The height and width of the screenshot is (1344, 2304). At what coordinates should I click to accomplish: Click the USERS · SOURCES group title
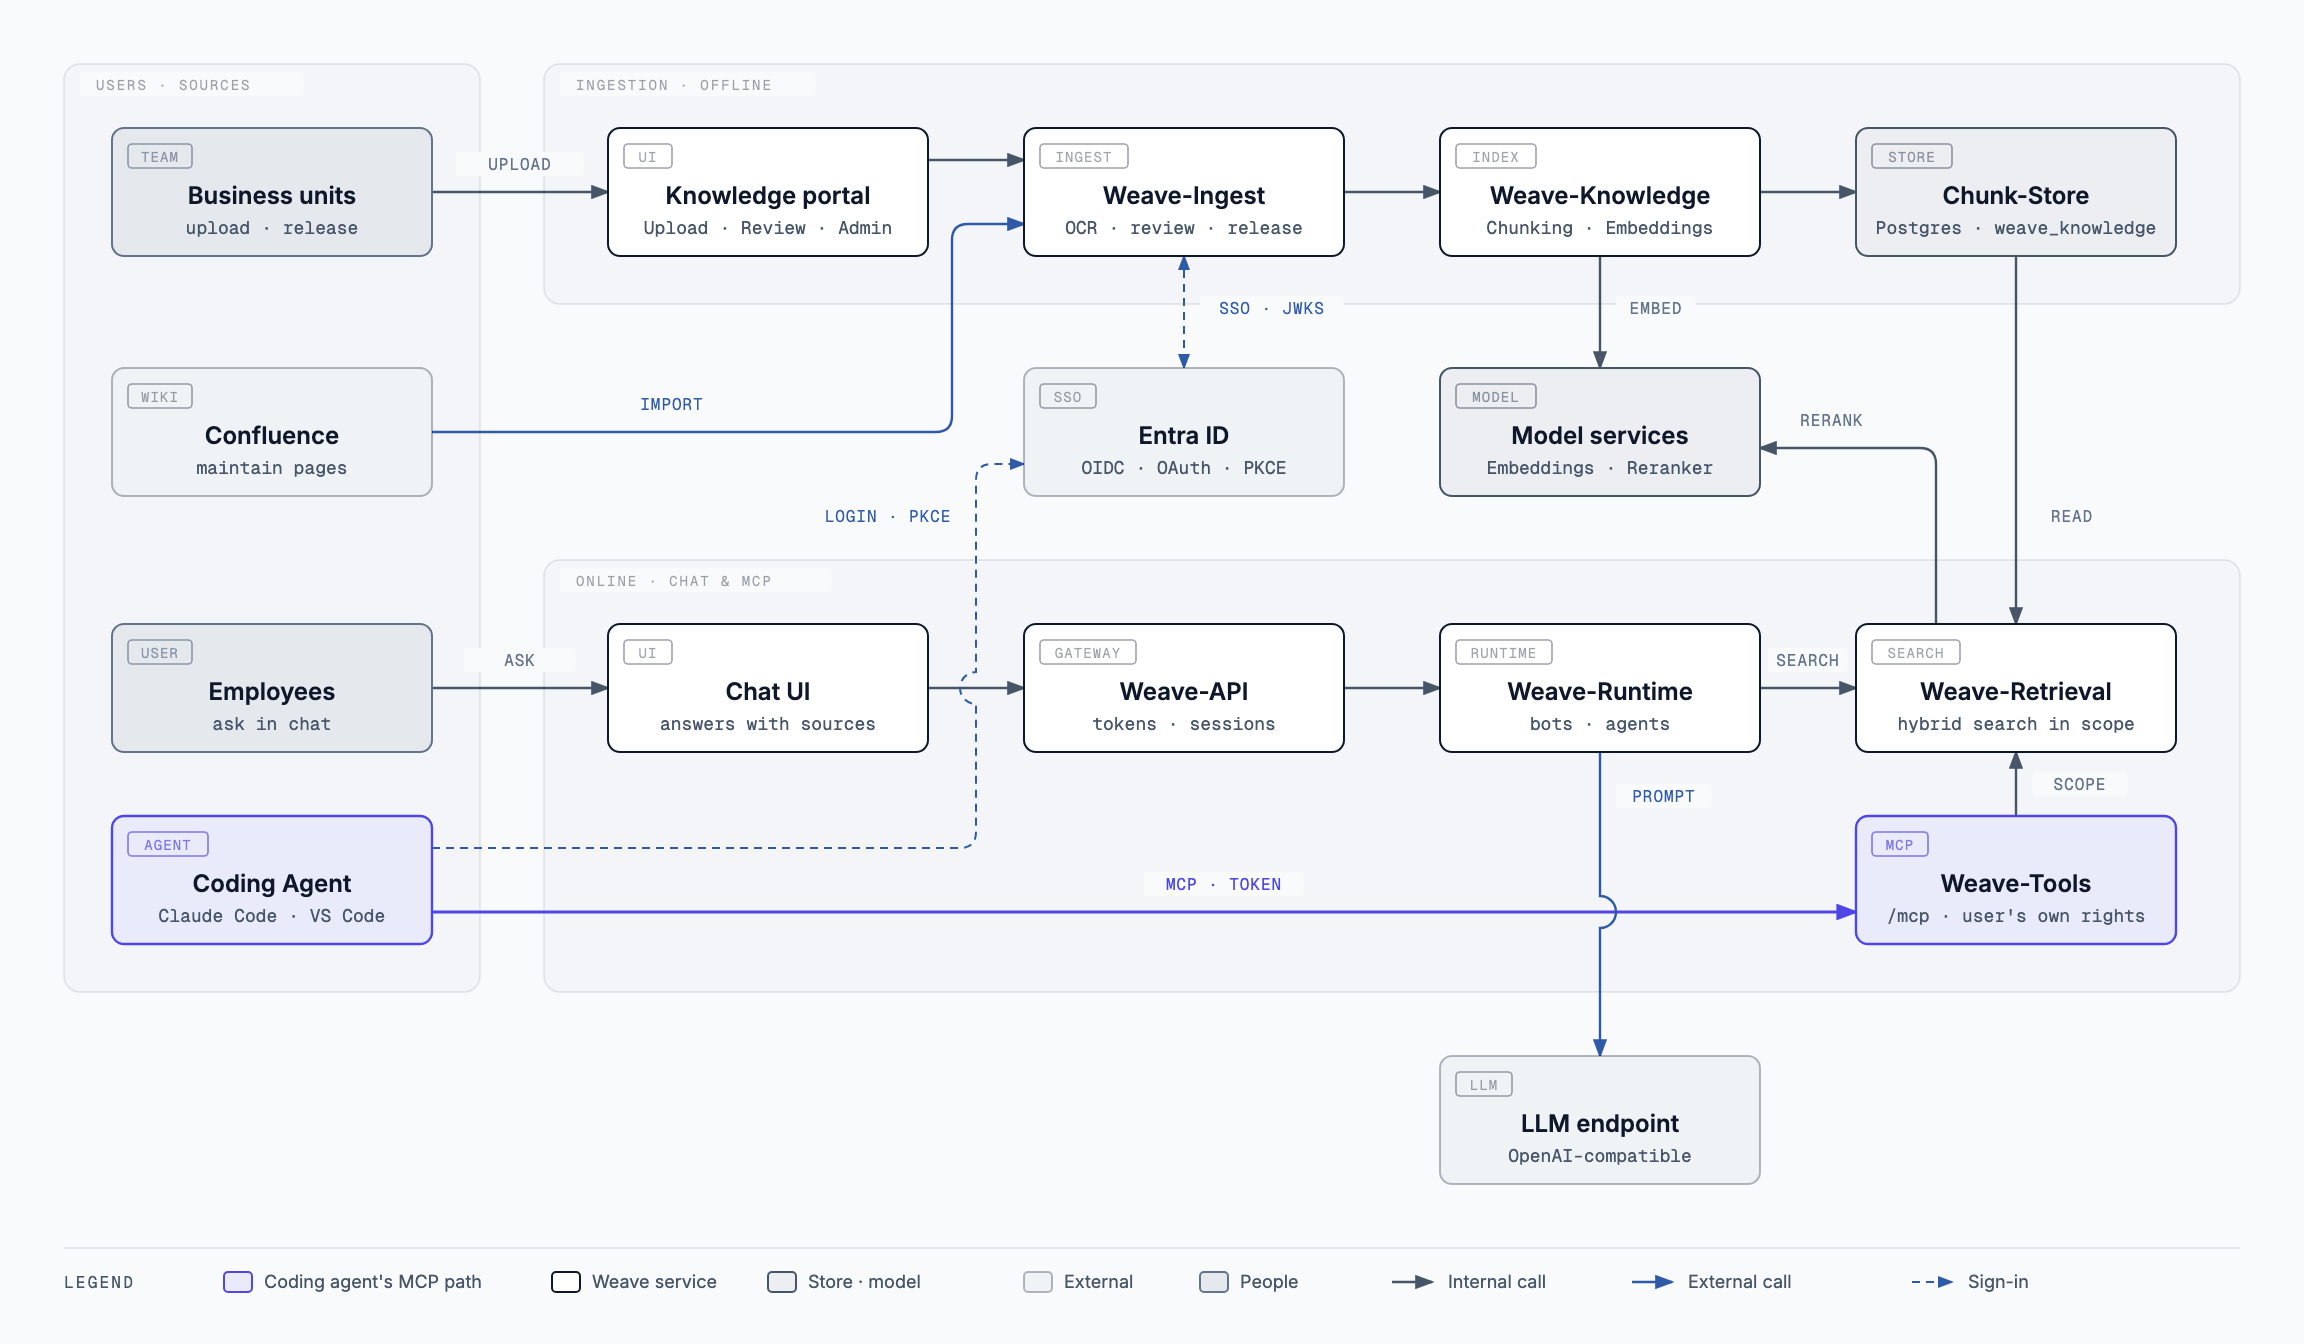click(x=173, y=85)
